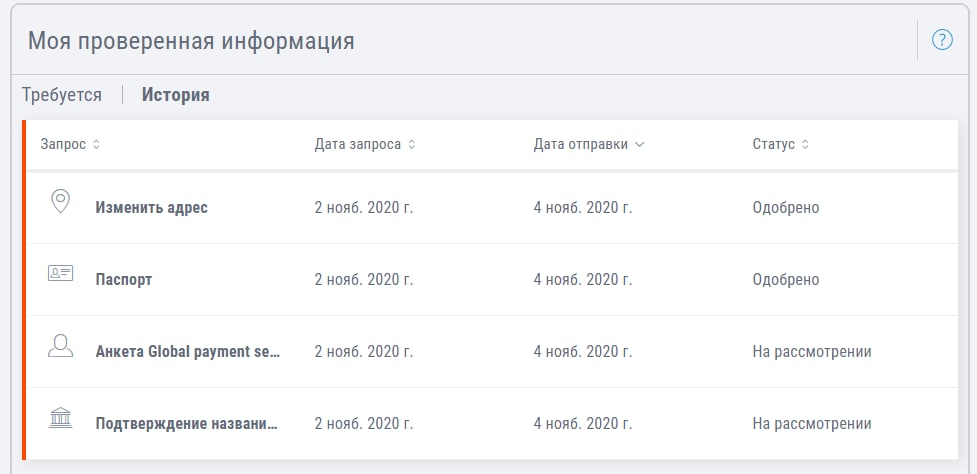Click sent date 4 нояб. in Паспорт row

point(583,280)
